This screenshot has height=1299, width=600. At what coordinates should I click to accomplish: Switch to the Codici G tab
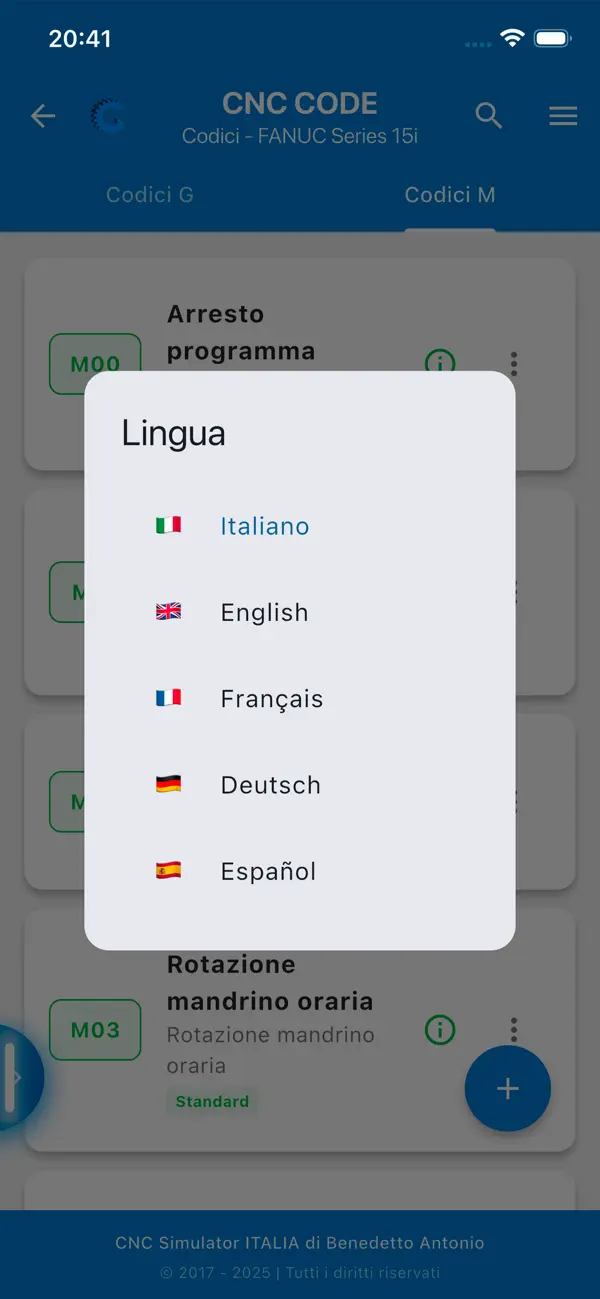coord(150,195)
